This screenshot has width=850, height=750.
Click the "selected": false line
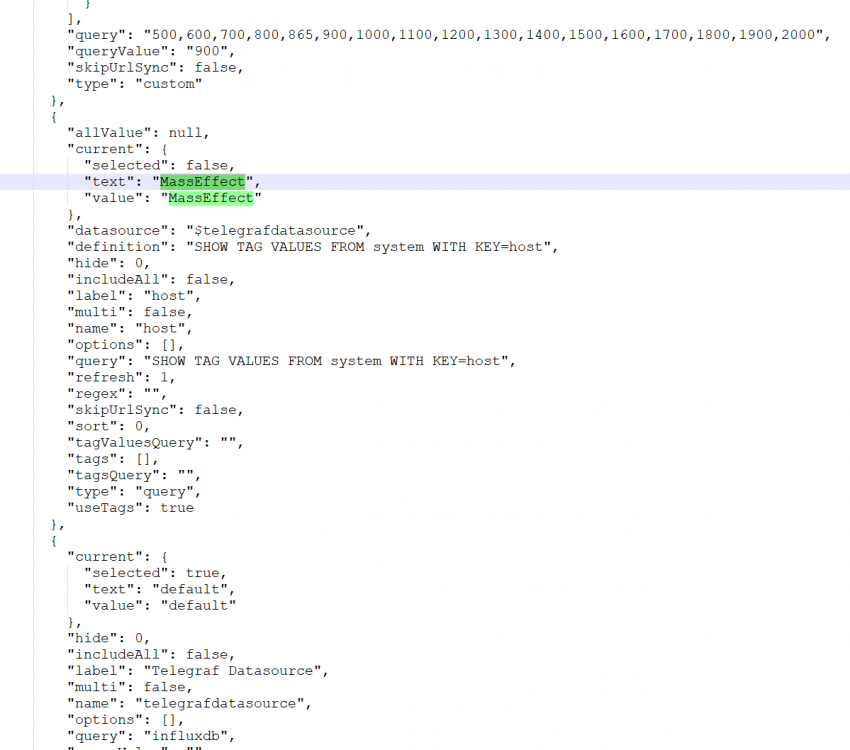click(159, 165)
